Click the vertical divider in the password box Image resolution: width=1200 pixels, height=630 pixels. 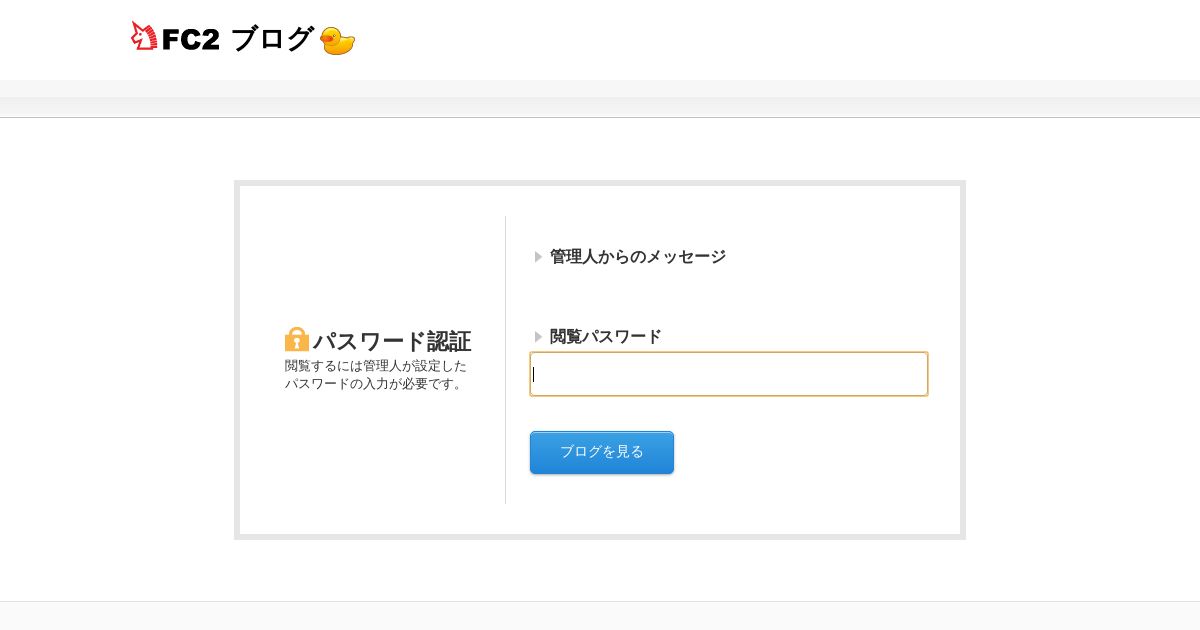[x=505, y=360]
